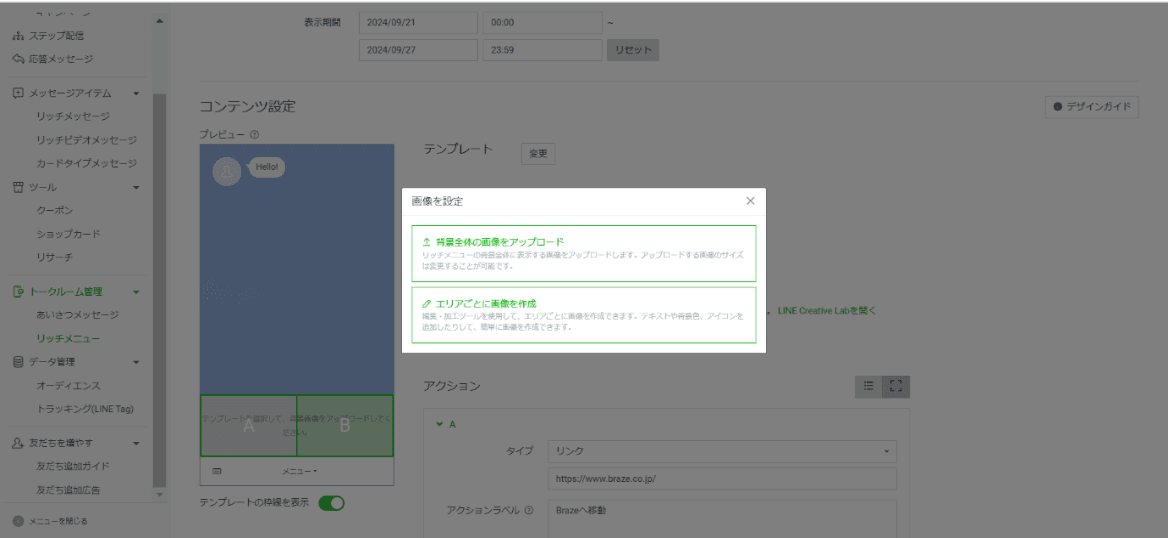Click the アクションラベル help icon
The width and height of the screenshot is (1168, 538).
point(528,511)
